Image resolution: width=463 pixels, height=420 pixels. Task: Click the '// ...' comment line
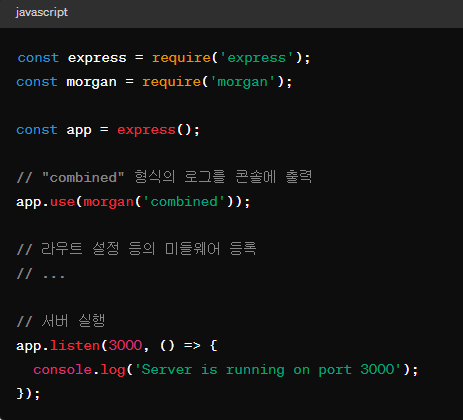coord(41,274)
